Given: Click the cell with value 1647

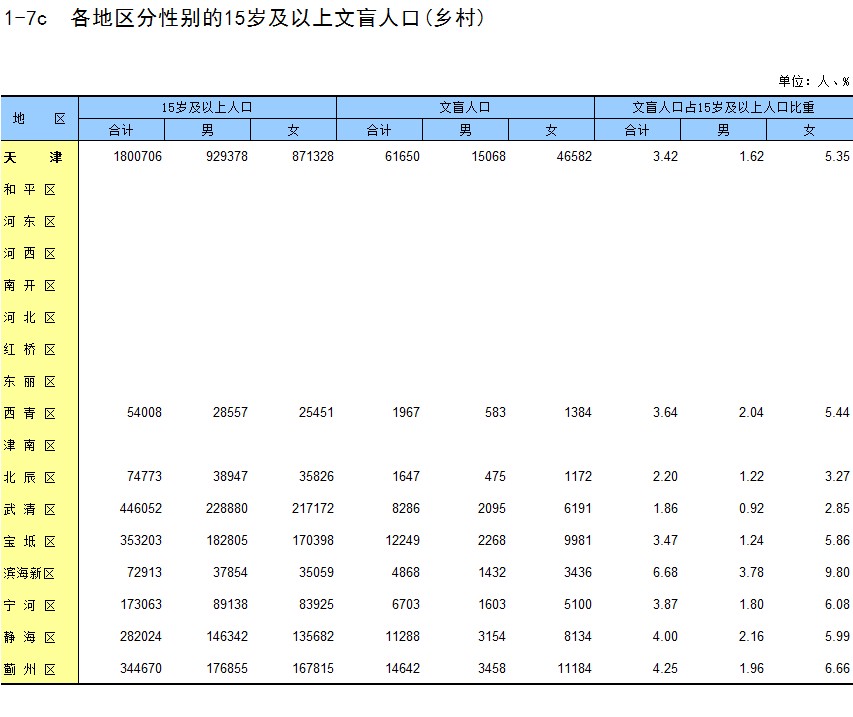Looking at the screenshot, I should tap(406, 477).
